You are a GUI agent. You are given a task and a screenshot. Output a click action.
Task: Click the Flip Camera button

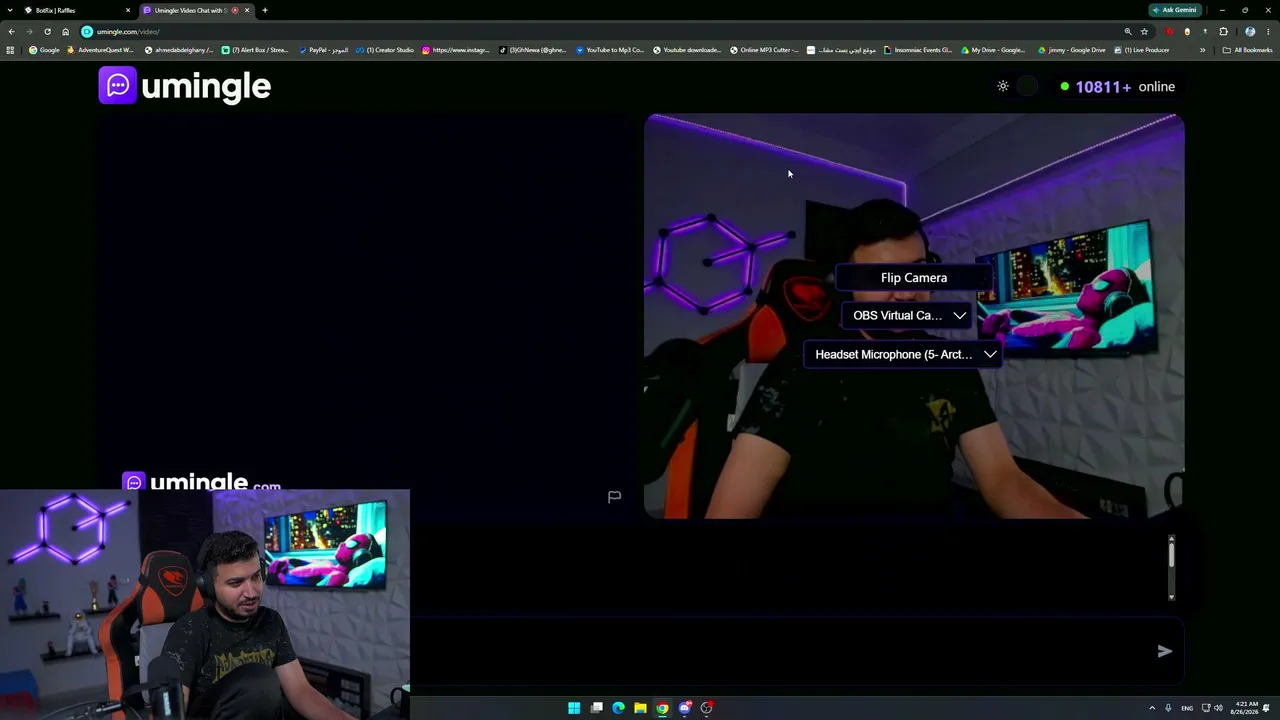(x=913, y=278)
